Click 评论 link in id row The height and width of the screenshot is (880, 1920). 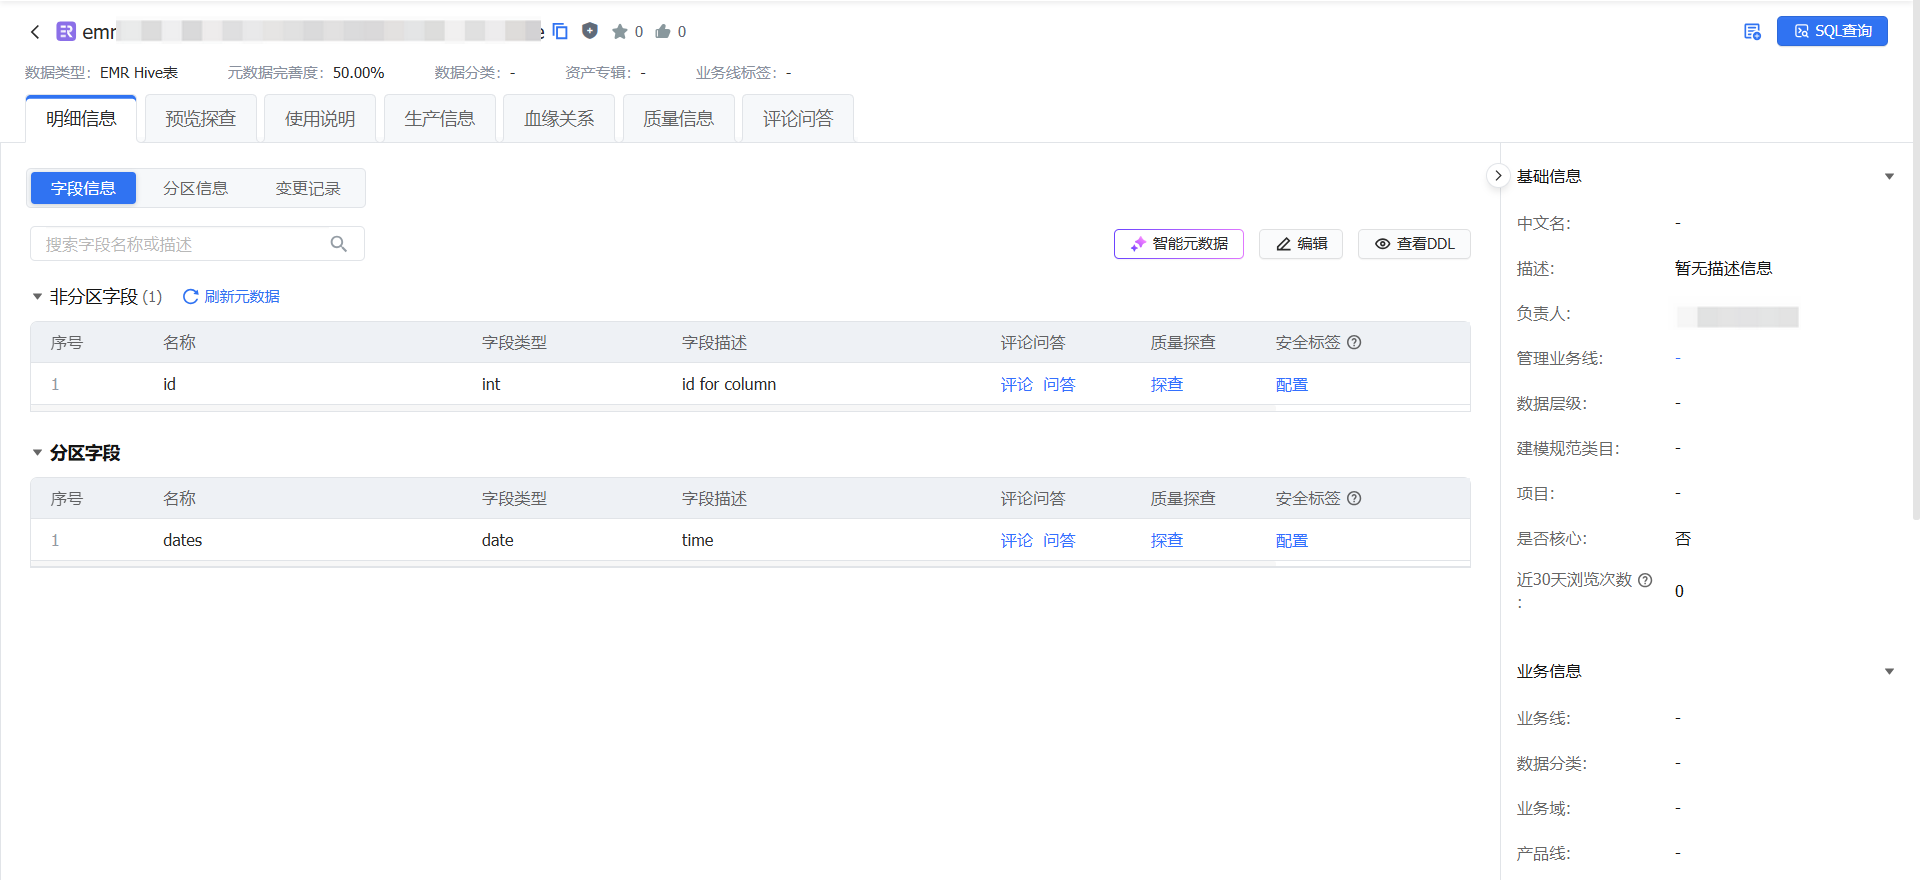(x=1017, y=385)
